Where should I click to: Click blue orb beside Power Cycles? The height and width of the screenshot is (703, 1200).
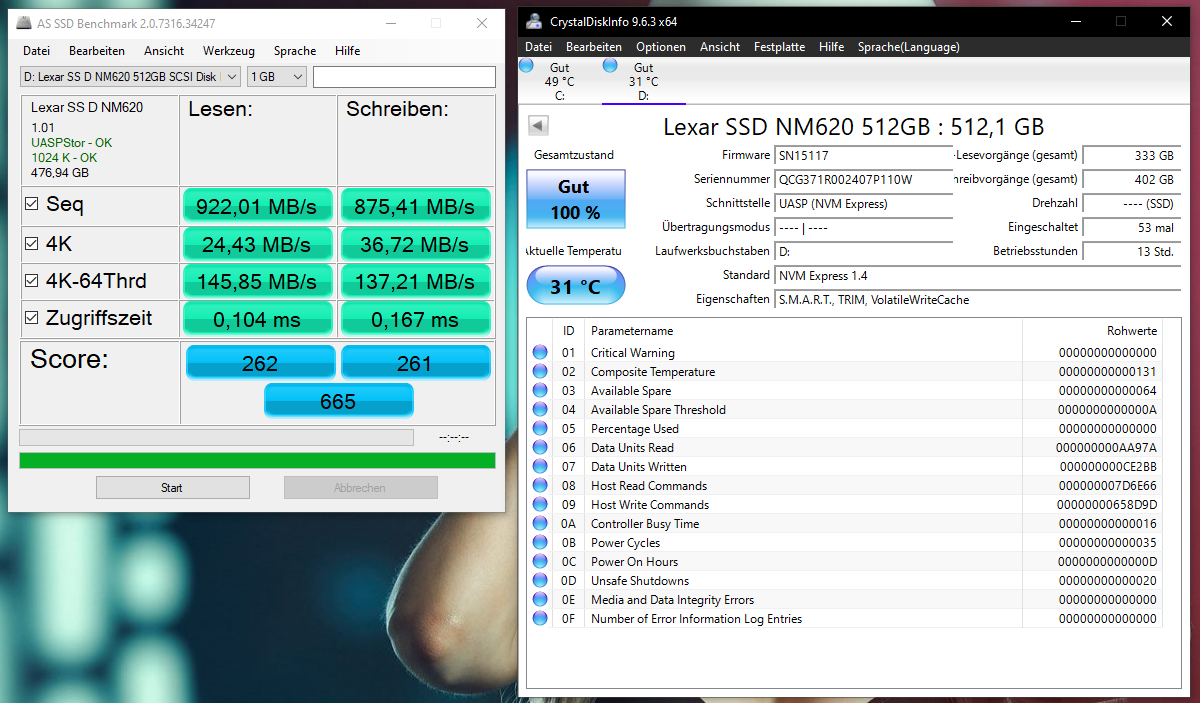coord(540,542)
